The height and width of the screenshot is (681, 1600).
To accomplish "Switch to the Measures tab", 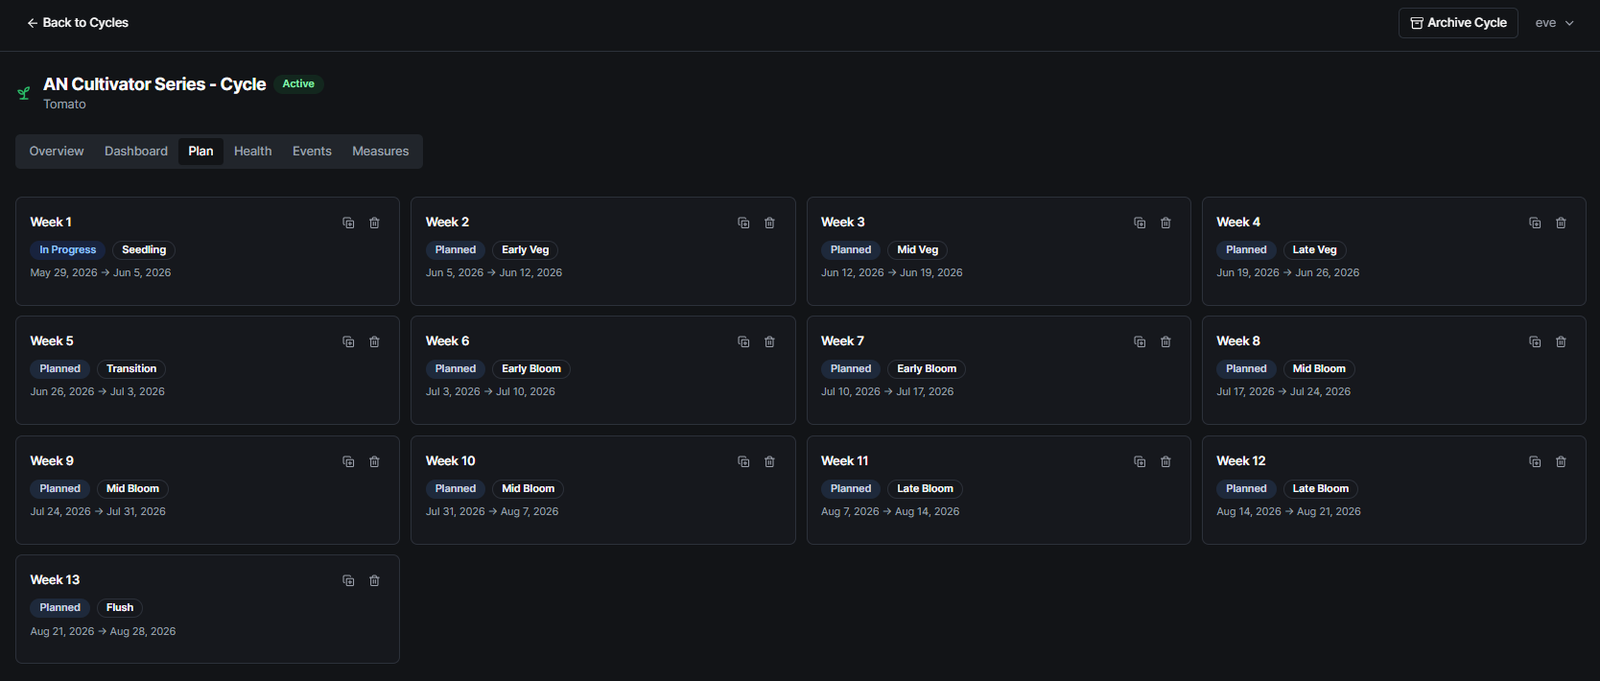I will pyautogui.click(x=380, y=151).
